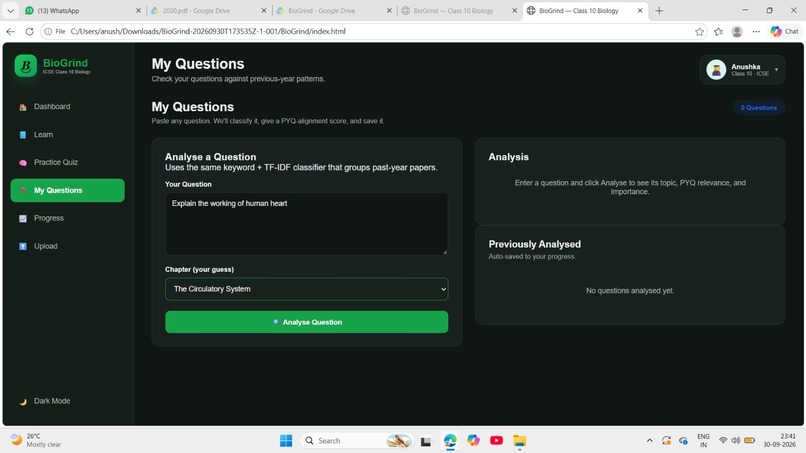806x453 pixels.
Task: Open the browser favorites list icon
Action: click(718, 31)
